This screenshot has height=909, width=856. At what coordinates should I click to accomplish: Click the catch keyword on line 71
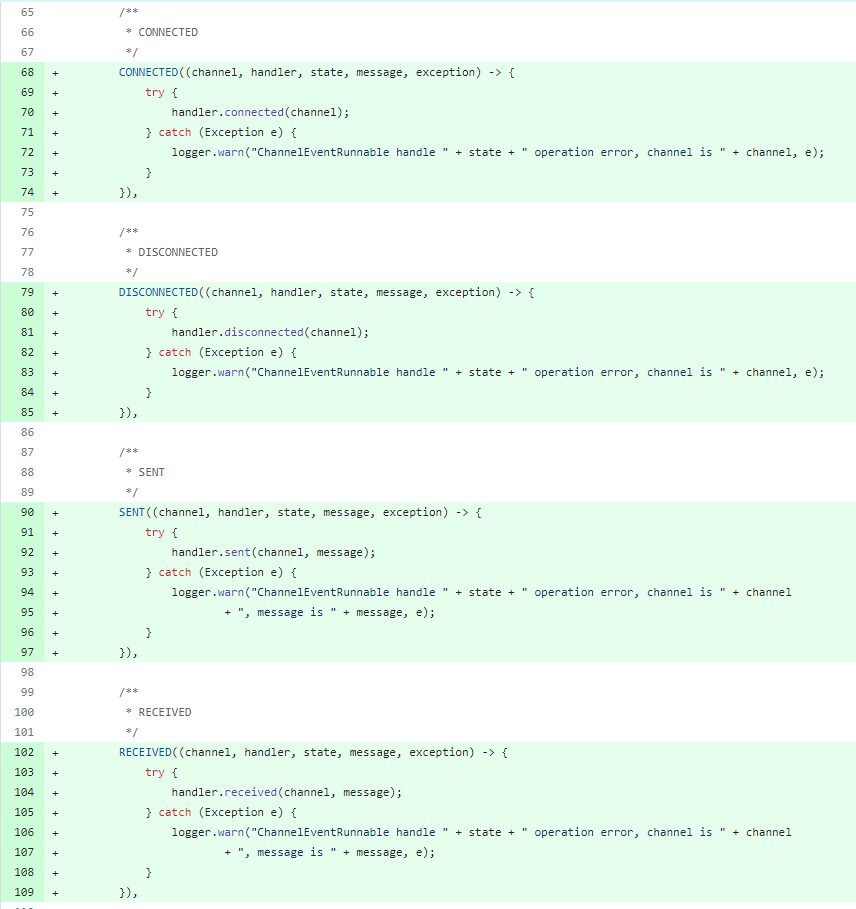coord(174,133)
